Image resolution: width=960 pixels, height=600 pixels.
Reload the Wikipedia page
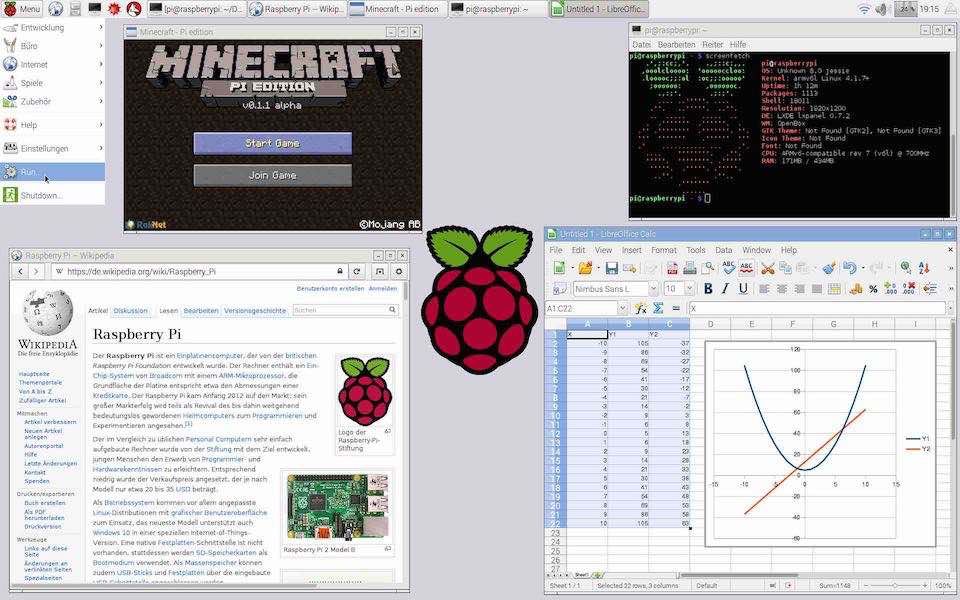[x=356, y=269]
